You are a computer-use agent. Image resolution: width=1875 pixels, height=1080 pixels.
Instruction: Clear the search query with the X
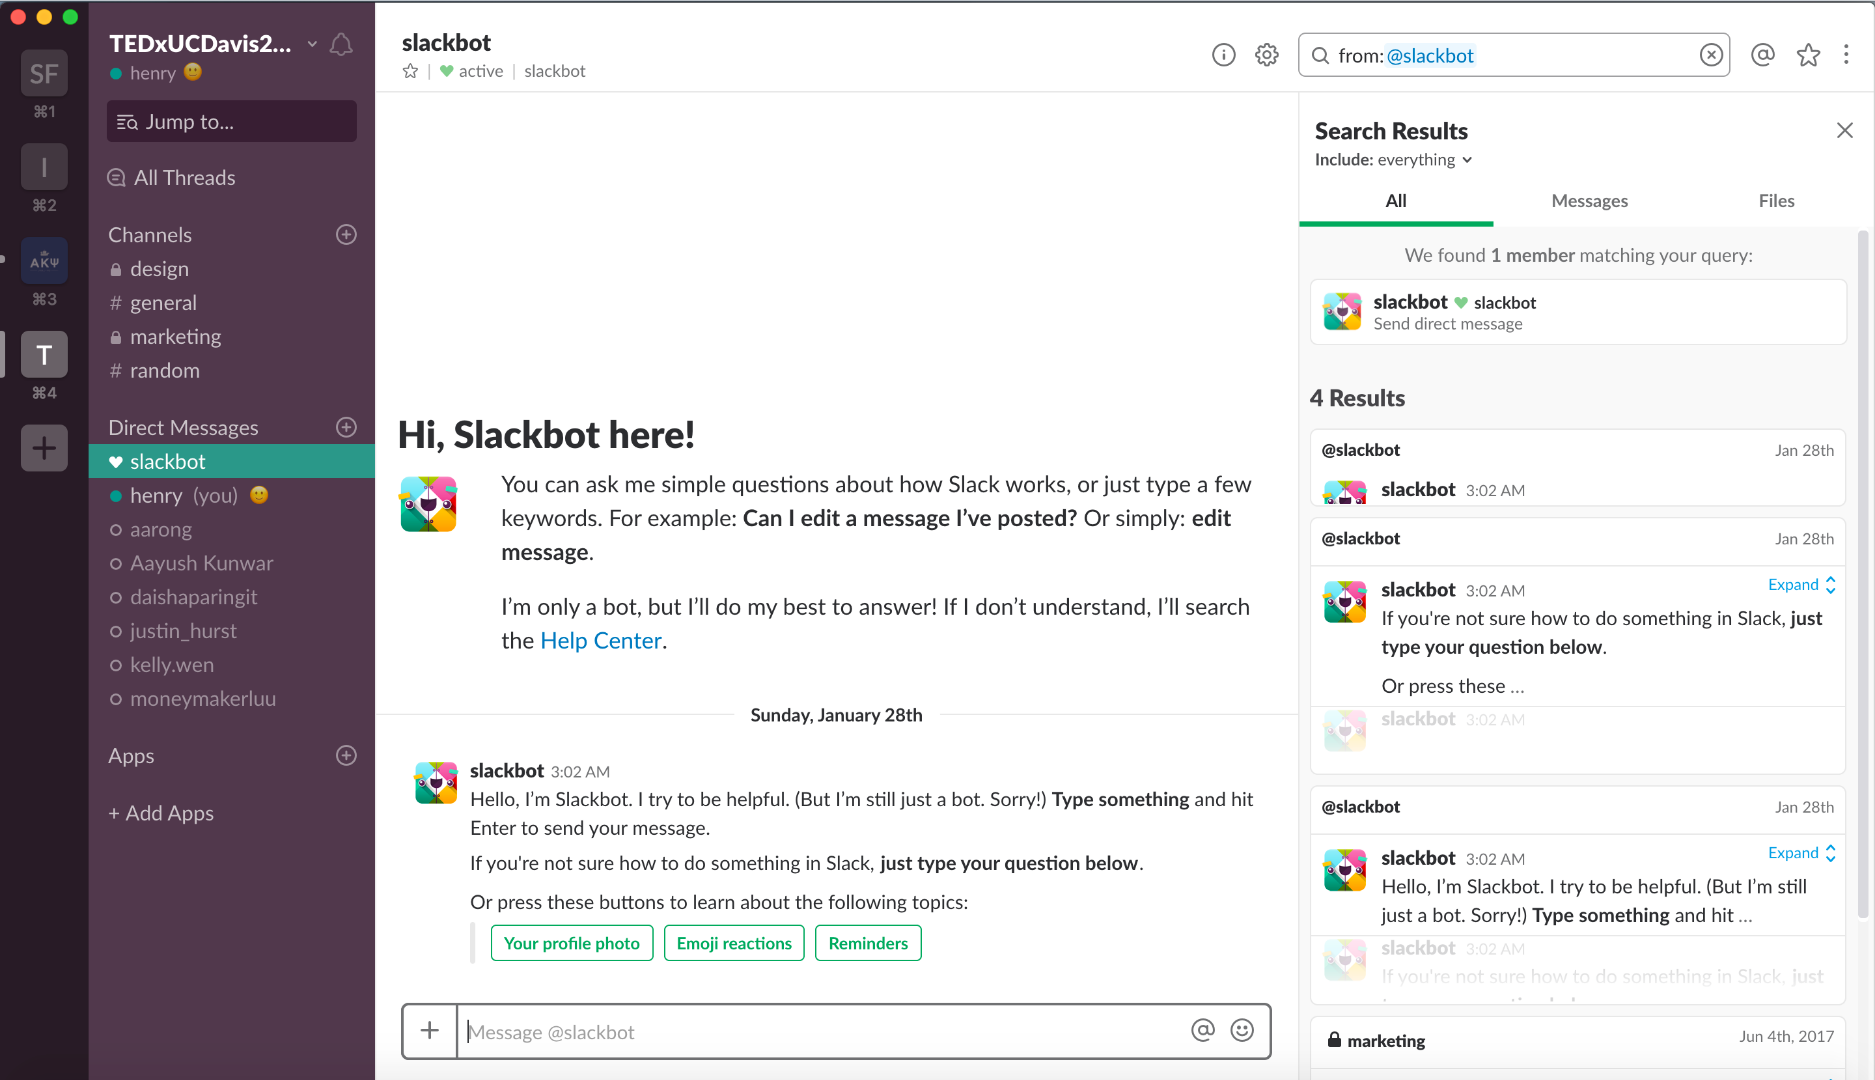[x=1711, y=55]
